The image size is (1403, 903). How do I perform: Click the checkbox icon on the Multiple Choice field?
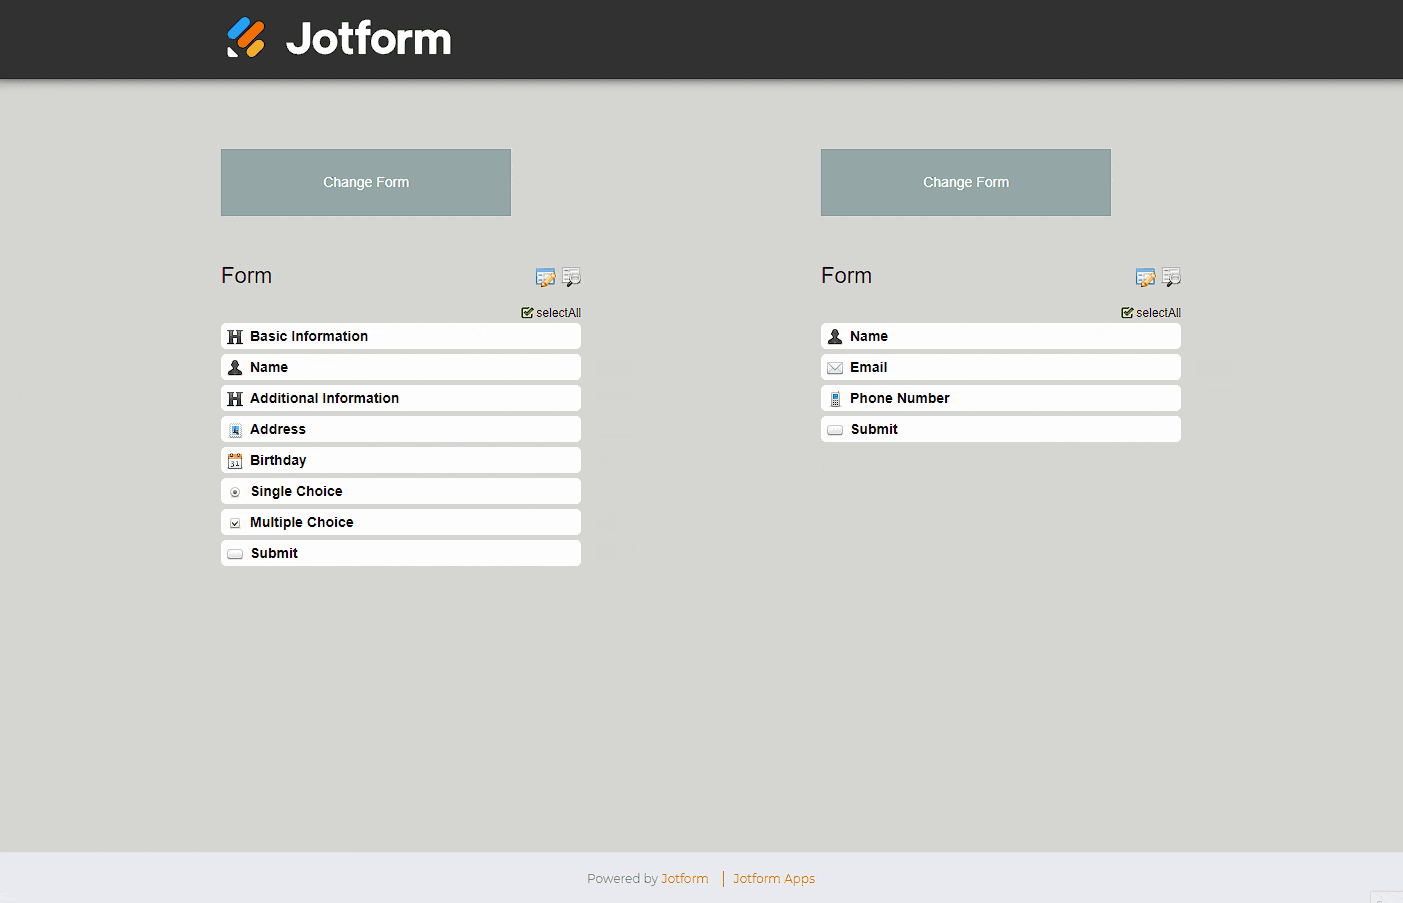tap(235, 522)
